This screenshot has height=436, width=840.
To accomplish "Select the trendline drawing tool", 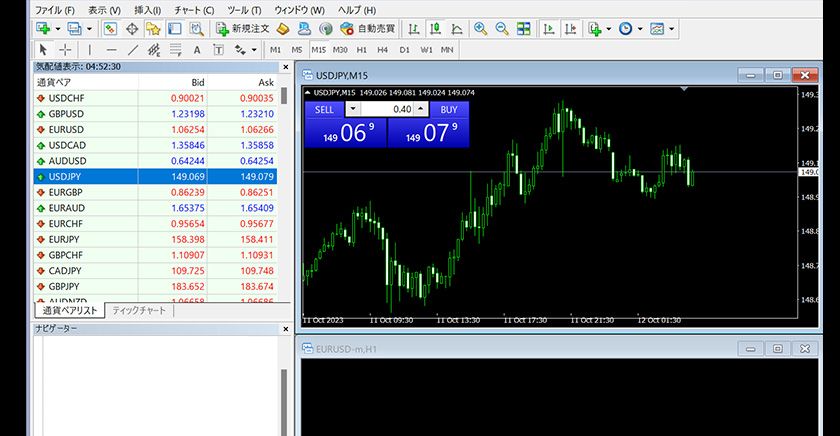I will tap(133, 49).
